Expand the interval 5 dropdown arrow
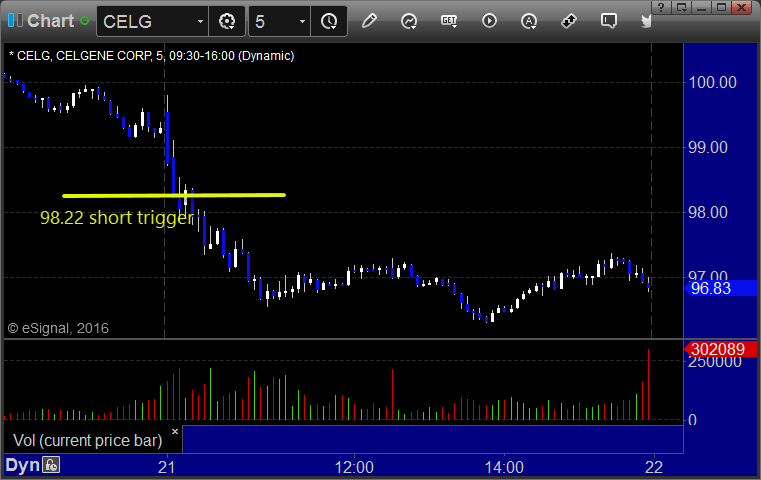The image size is (761, 480). [x=302, y=21]
